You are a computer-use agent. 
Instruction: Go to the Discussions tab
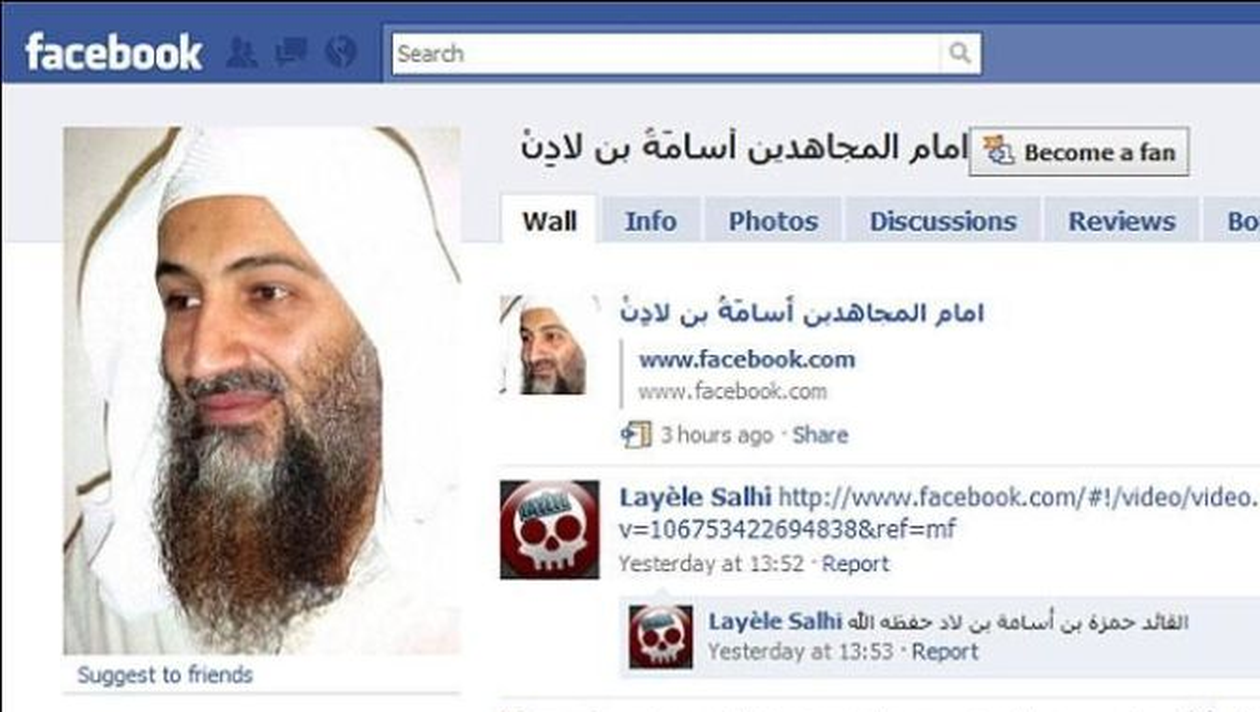click(x=943, y=221)
